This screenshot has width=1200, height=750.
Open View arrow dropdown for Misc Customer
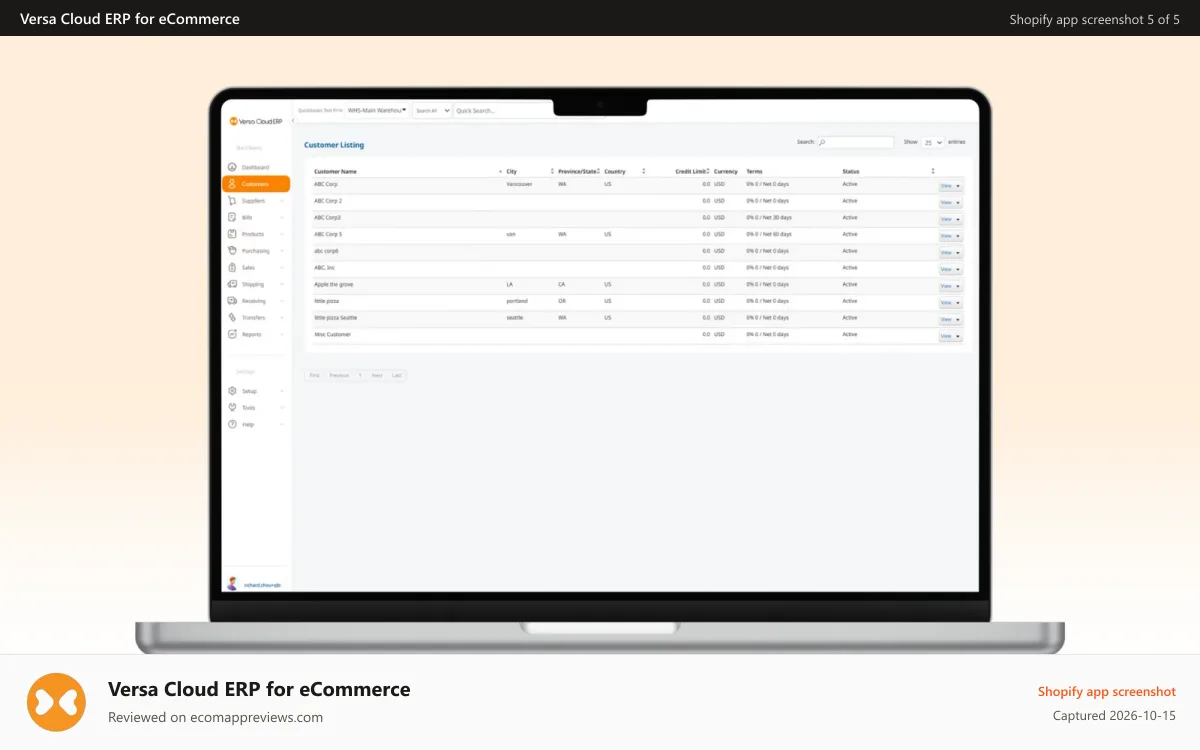[958, 337]
